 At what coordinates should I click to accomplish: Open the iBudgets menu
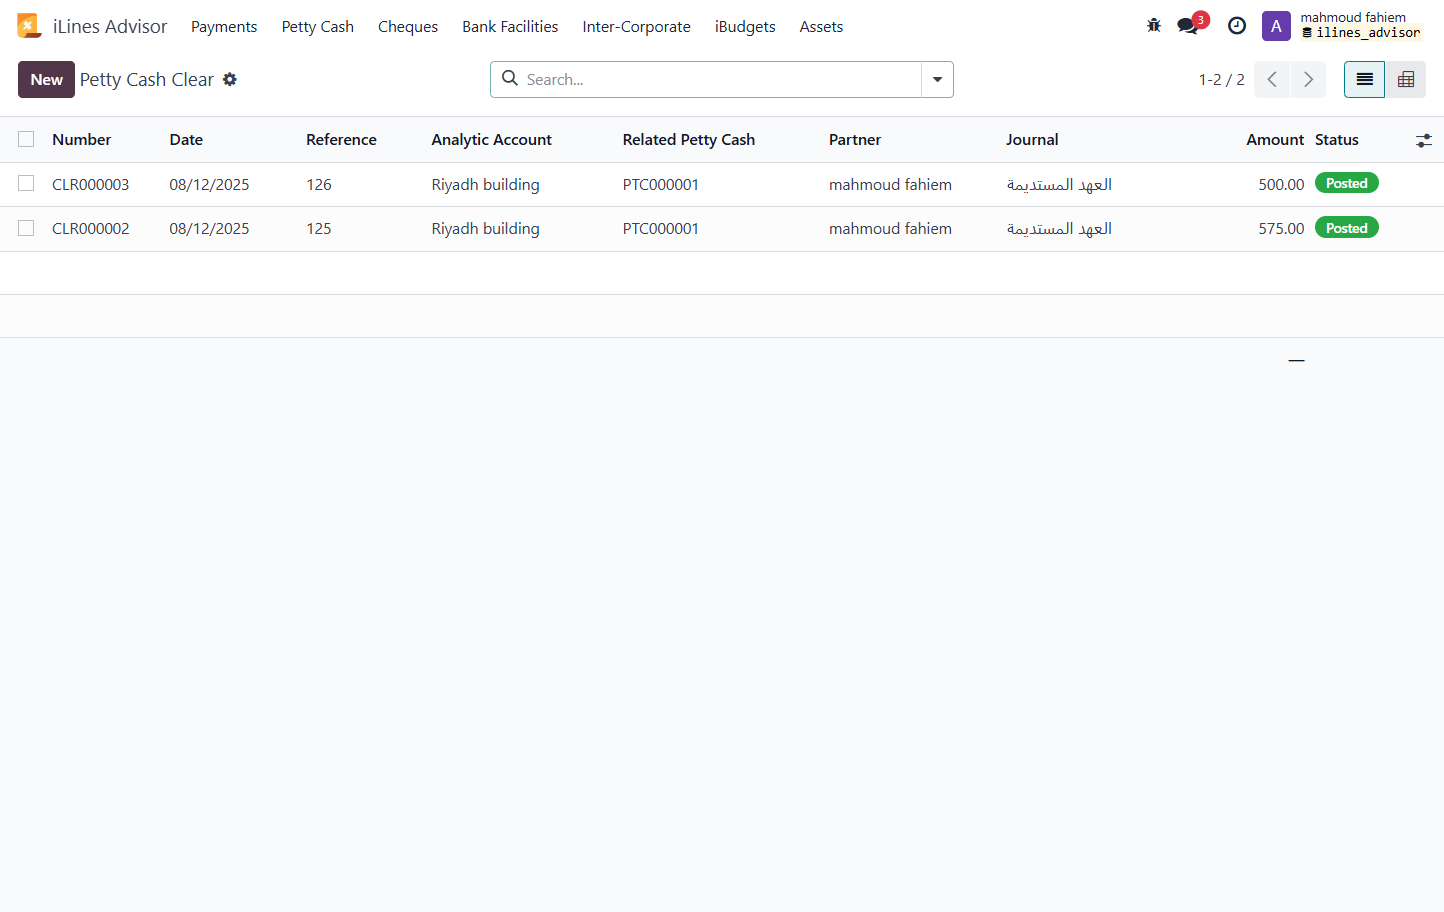(745, 26)
